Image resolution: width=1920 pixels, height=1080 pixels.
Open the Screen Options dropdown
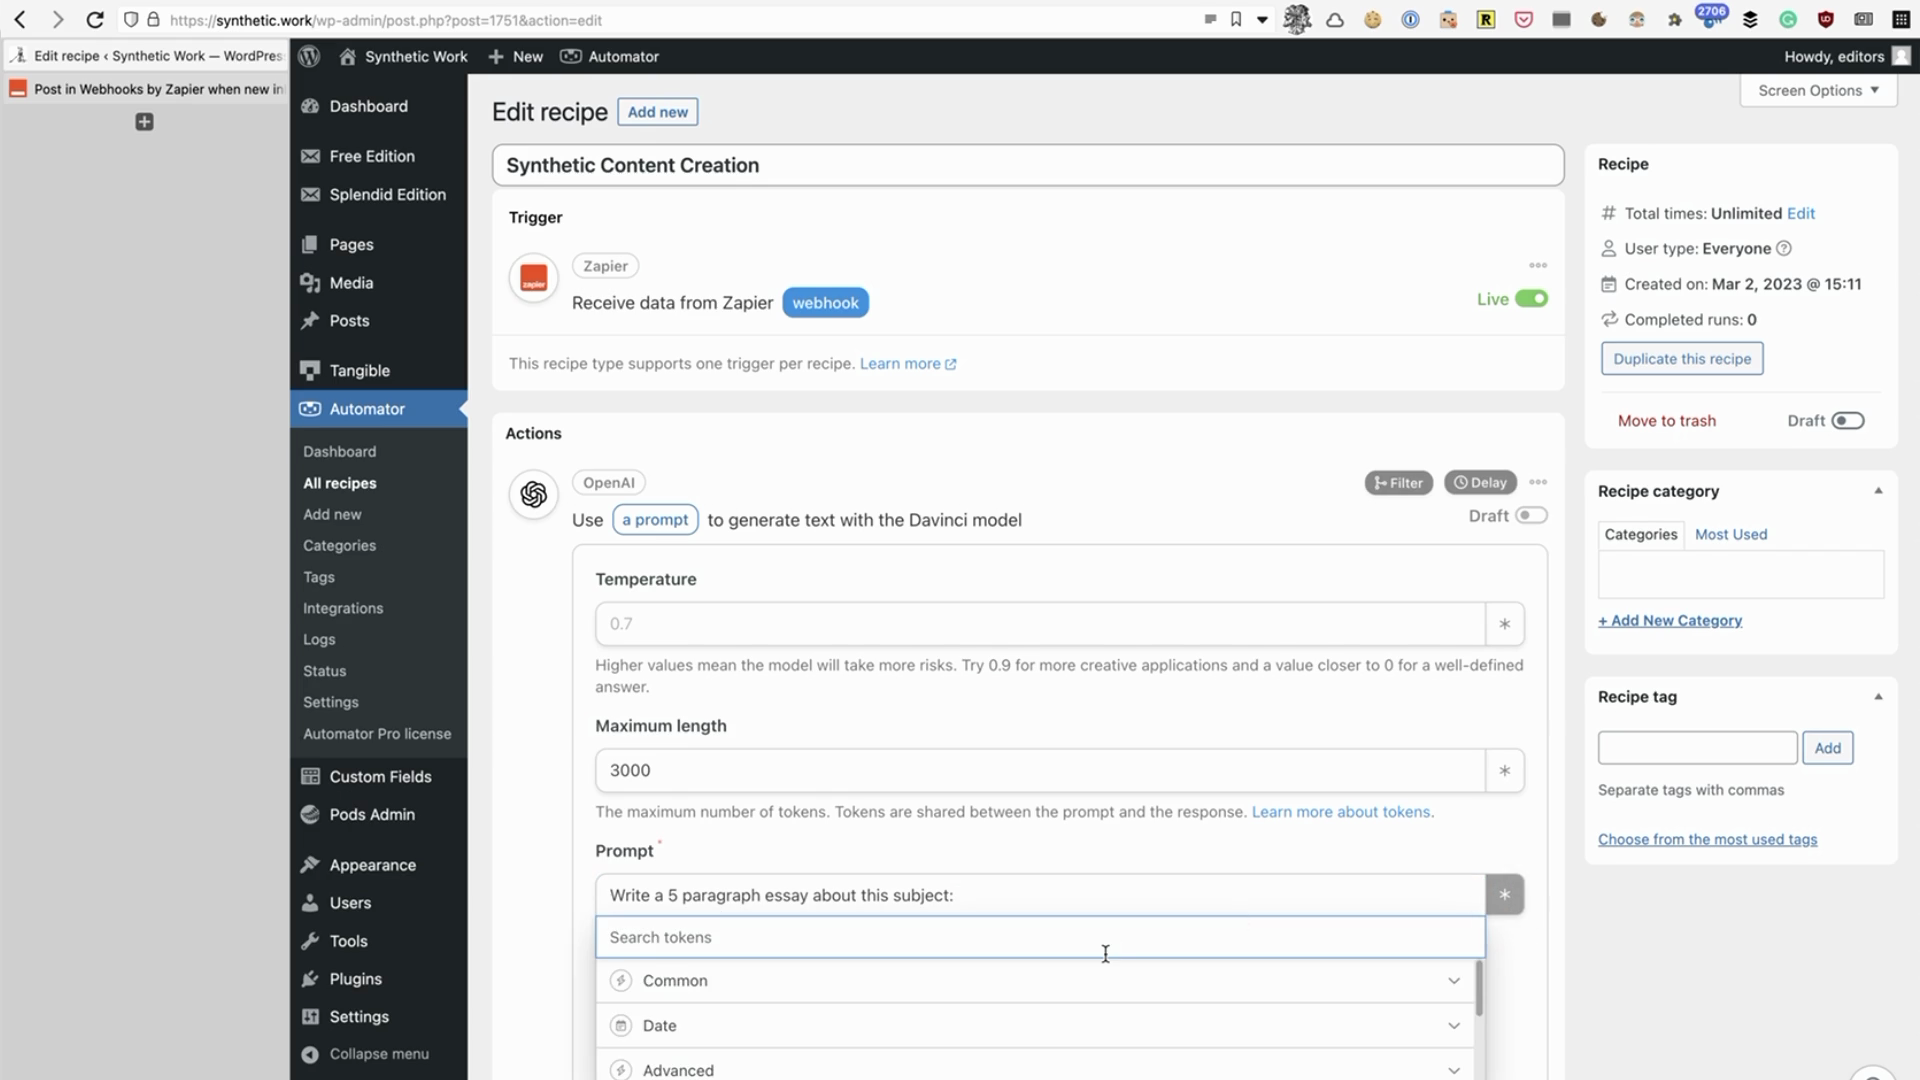coord(1818,90)
